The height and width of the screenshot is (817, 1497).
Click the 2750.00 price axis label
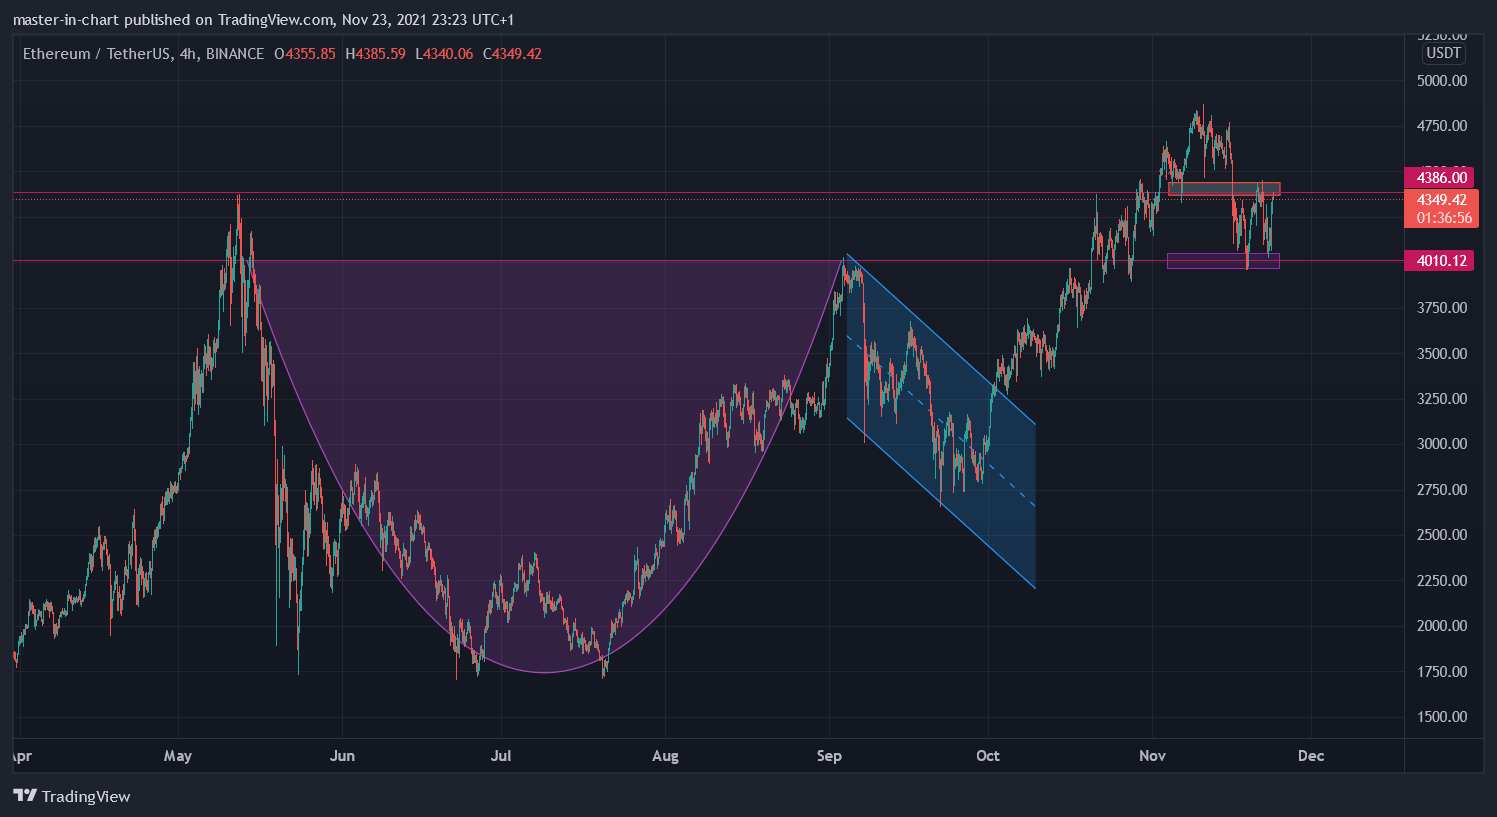tap(1442, 490)
